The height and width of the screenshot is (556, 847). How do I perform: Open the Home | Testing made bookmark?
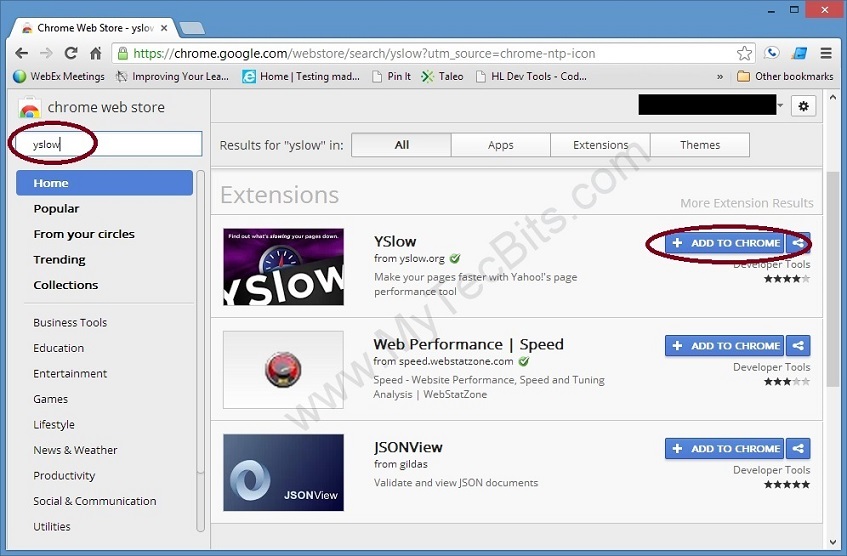(301, 77)
